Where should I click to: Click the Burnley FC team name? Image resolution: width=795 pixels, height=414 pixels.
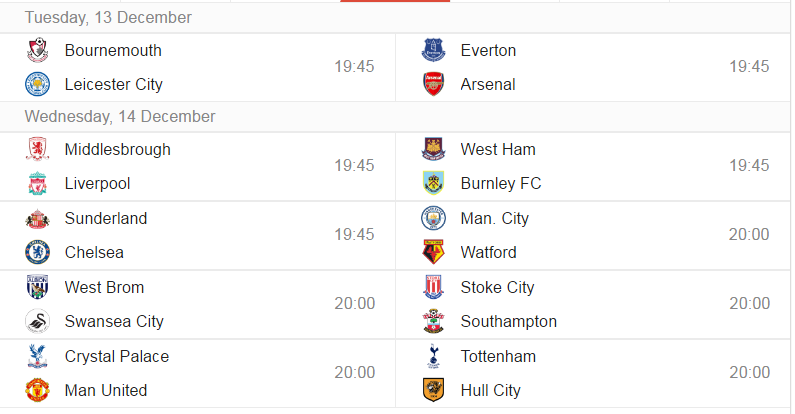501,183
